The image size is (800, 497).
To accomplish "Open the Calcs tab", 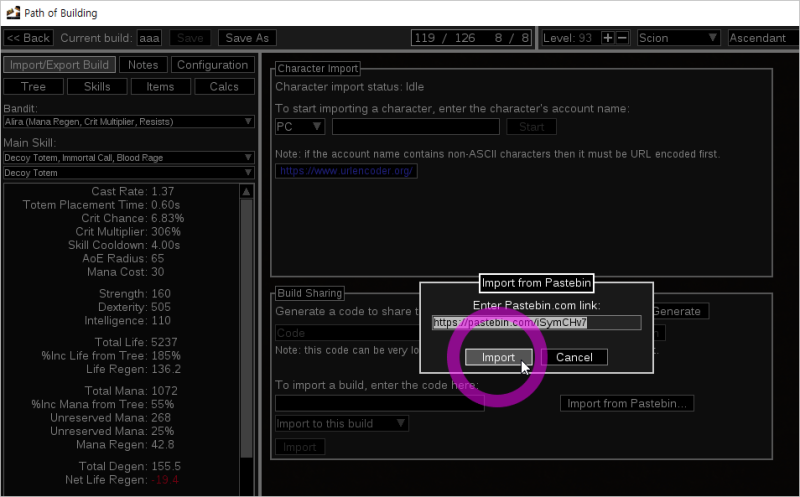I will [224, 86].
